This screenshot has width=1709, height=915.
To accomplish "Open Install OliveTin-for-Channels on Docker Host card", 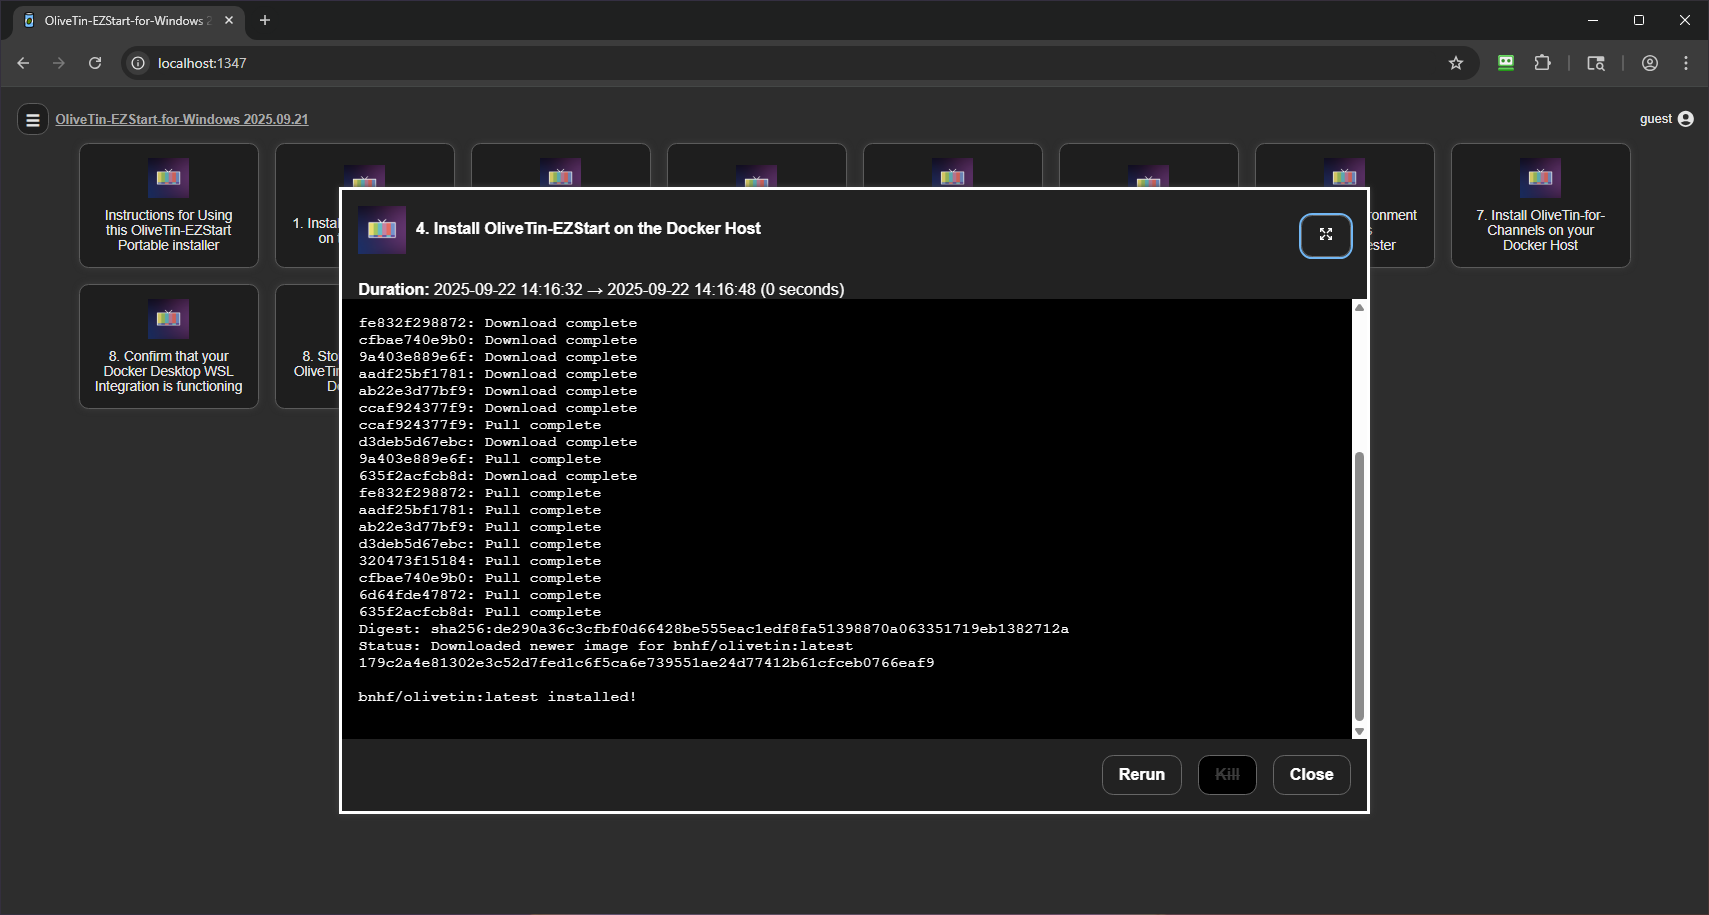I will 1539,206.
